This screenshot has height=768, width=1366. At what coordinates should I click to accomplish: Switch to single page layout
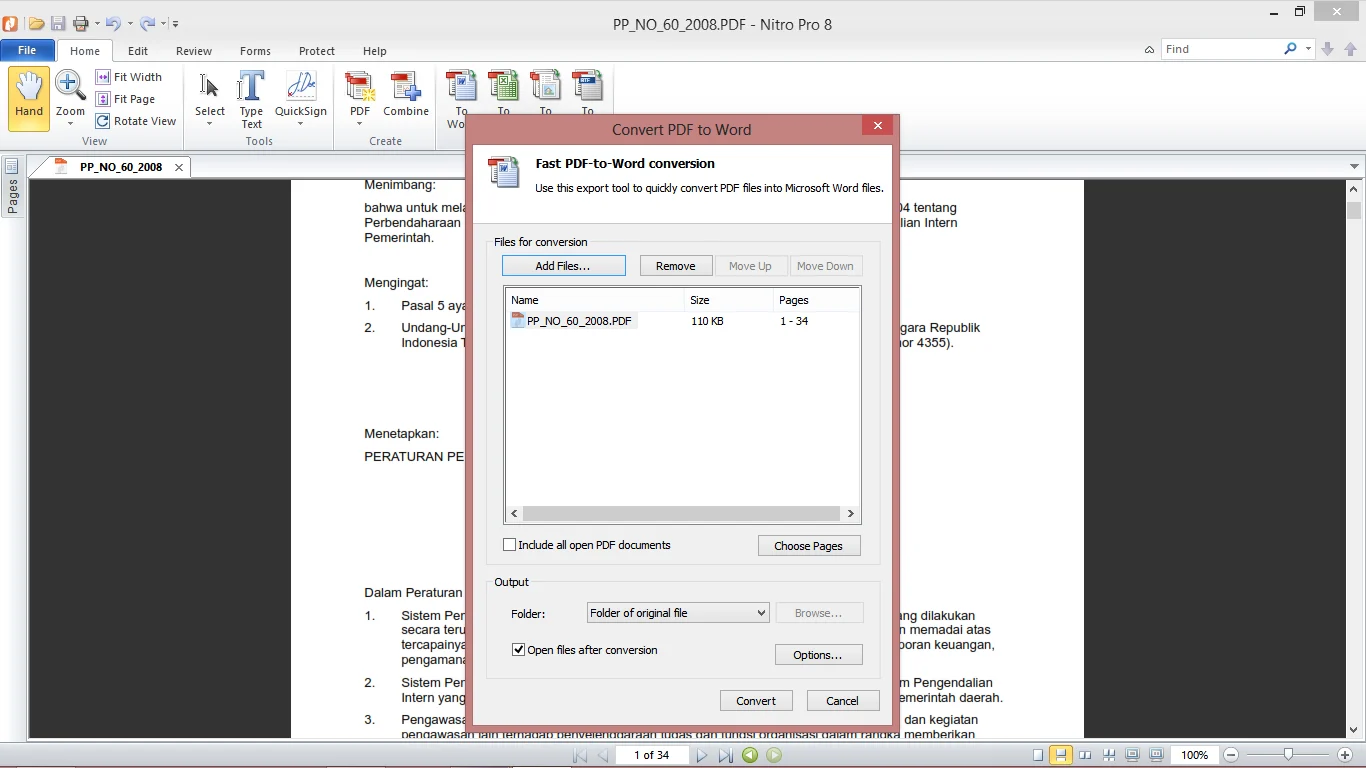click(1038, 755)
